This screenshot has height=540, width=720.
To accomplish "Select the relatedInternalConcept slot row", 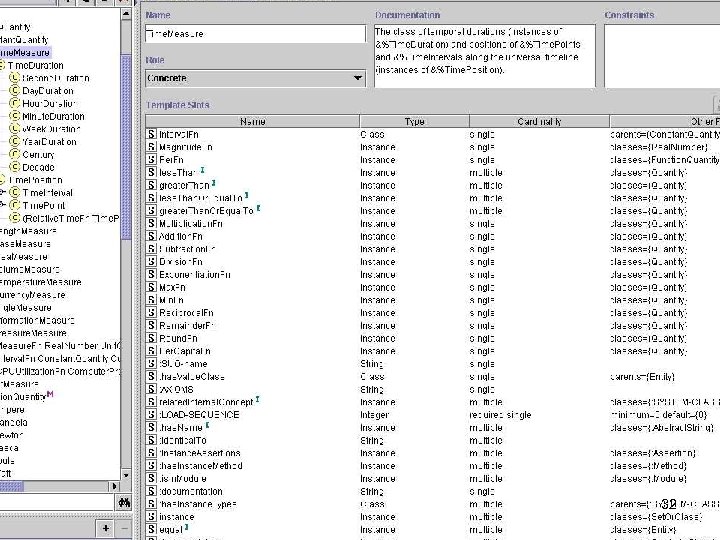I will click(x=433, y=402).
